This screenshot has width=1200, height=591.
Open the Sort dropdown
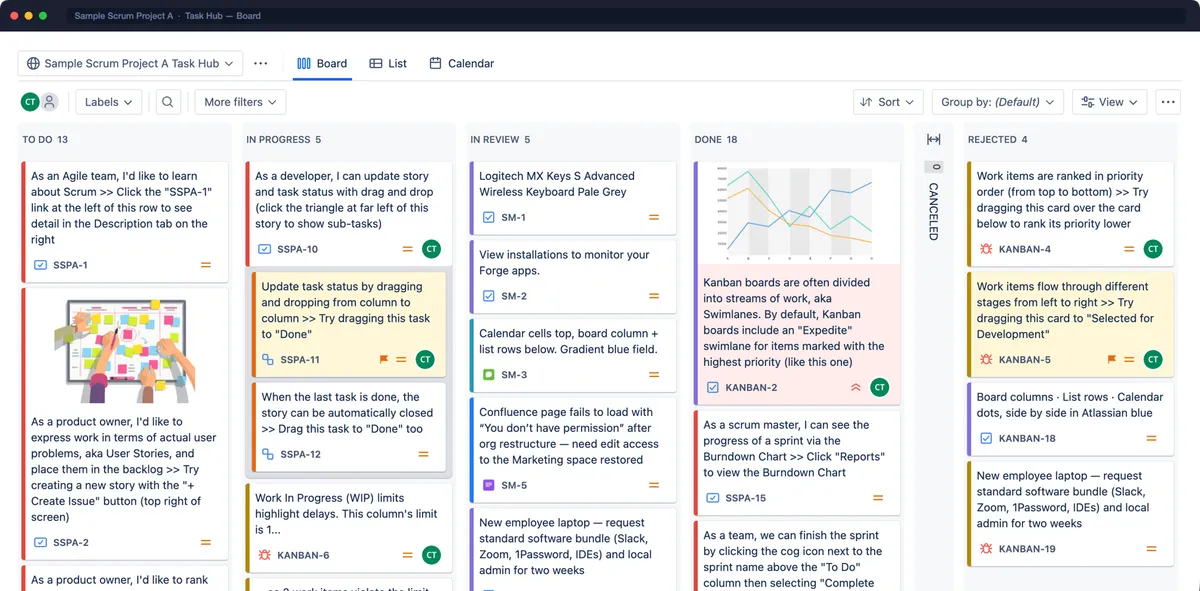click(888, 102)
